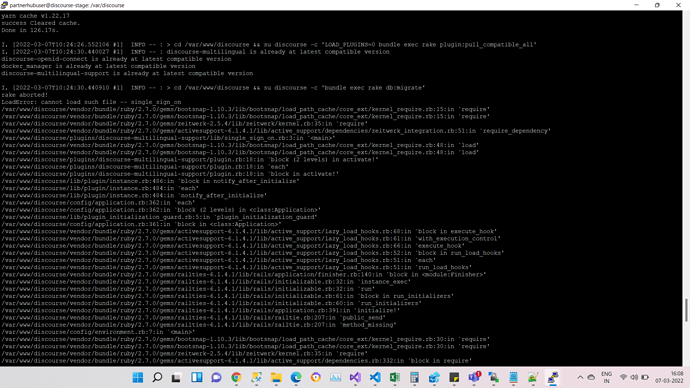Launch Microsoft Edge from the taskbar
The image size is (690, 388).
pos(296,377)
